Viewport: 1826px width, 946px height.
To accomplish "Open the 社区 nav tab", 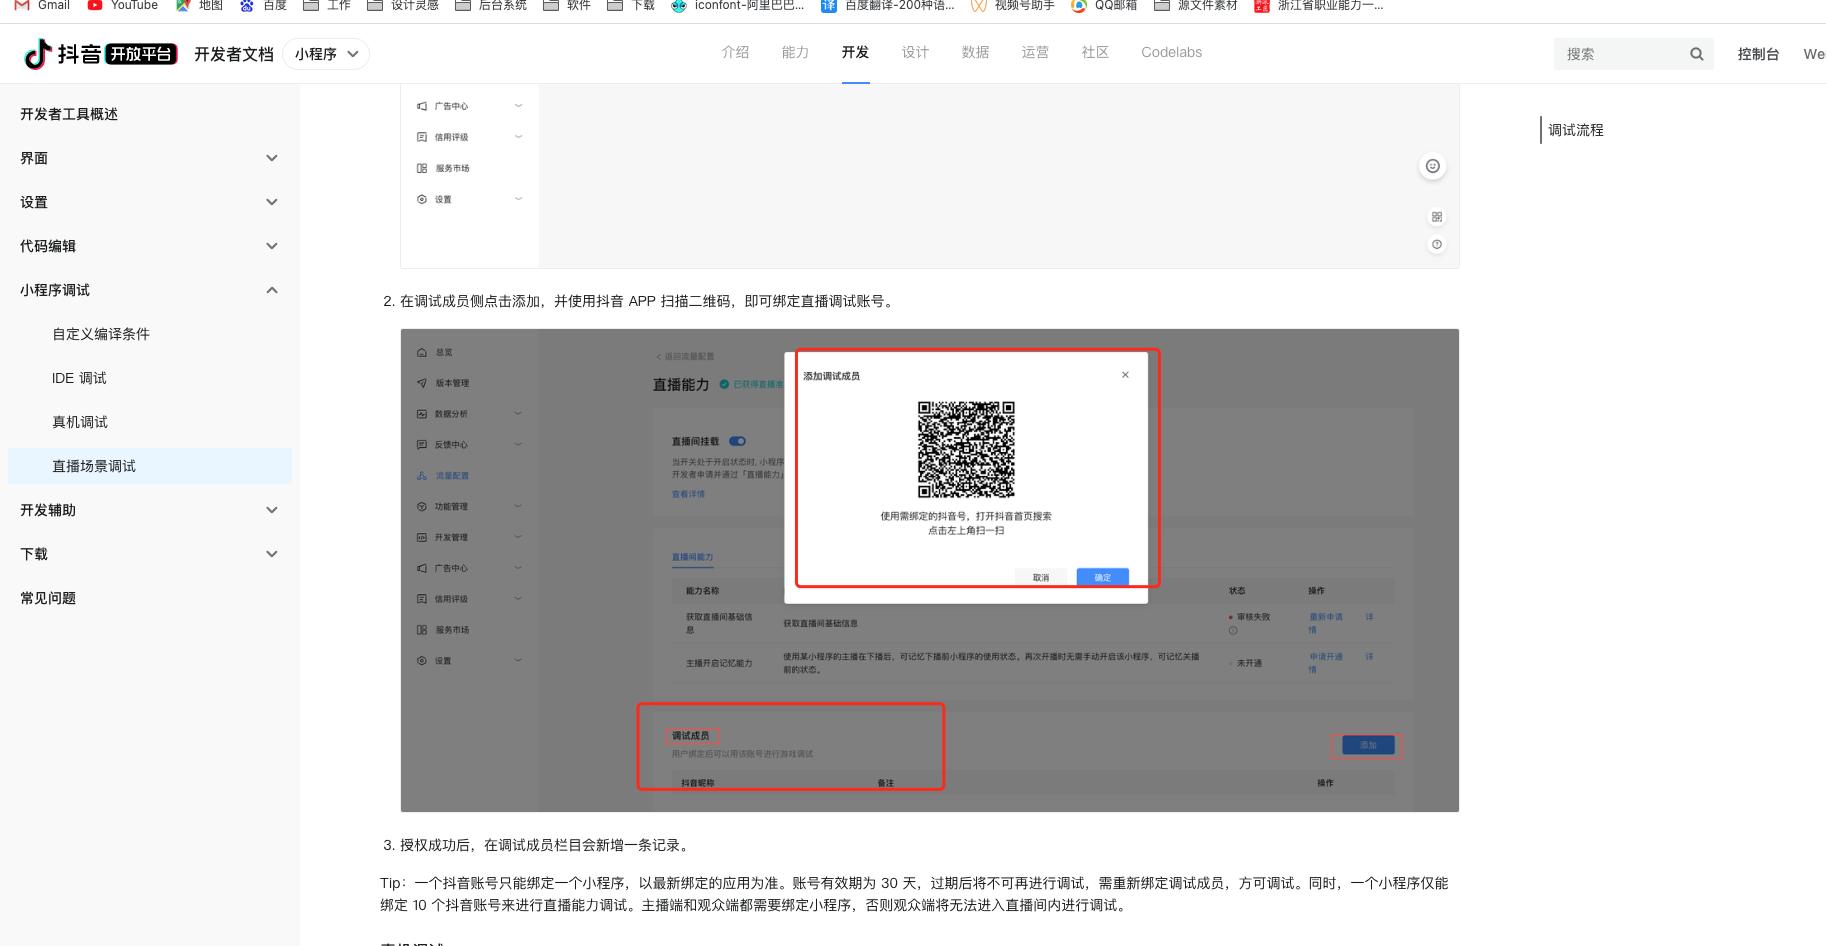I will 1095,52.
